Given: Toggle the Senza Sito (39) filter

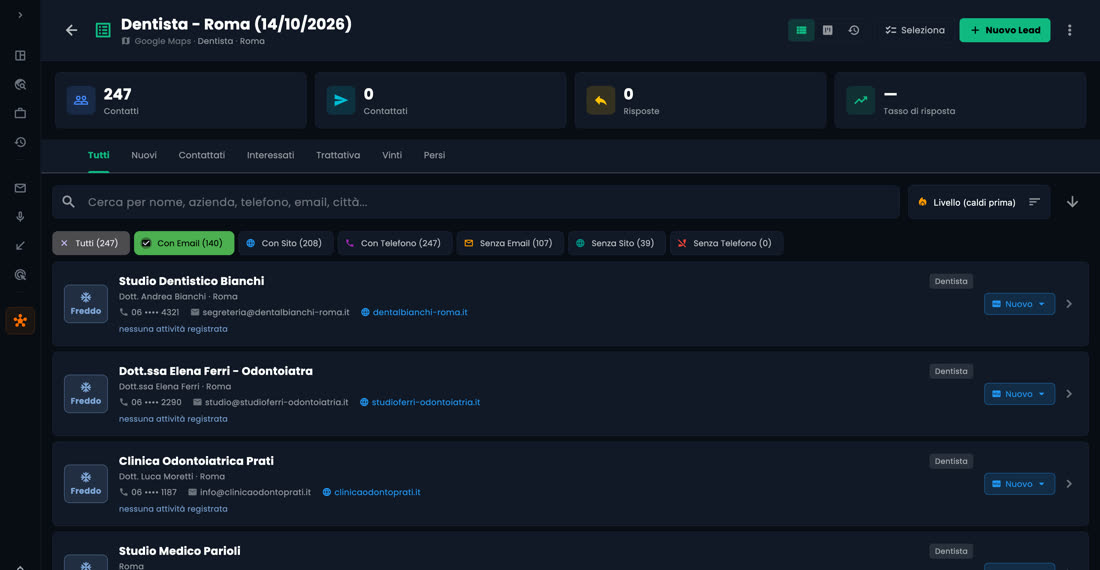Looking at the screenshot, I should 617,243.
